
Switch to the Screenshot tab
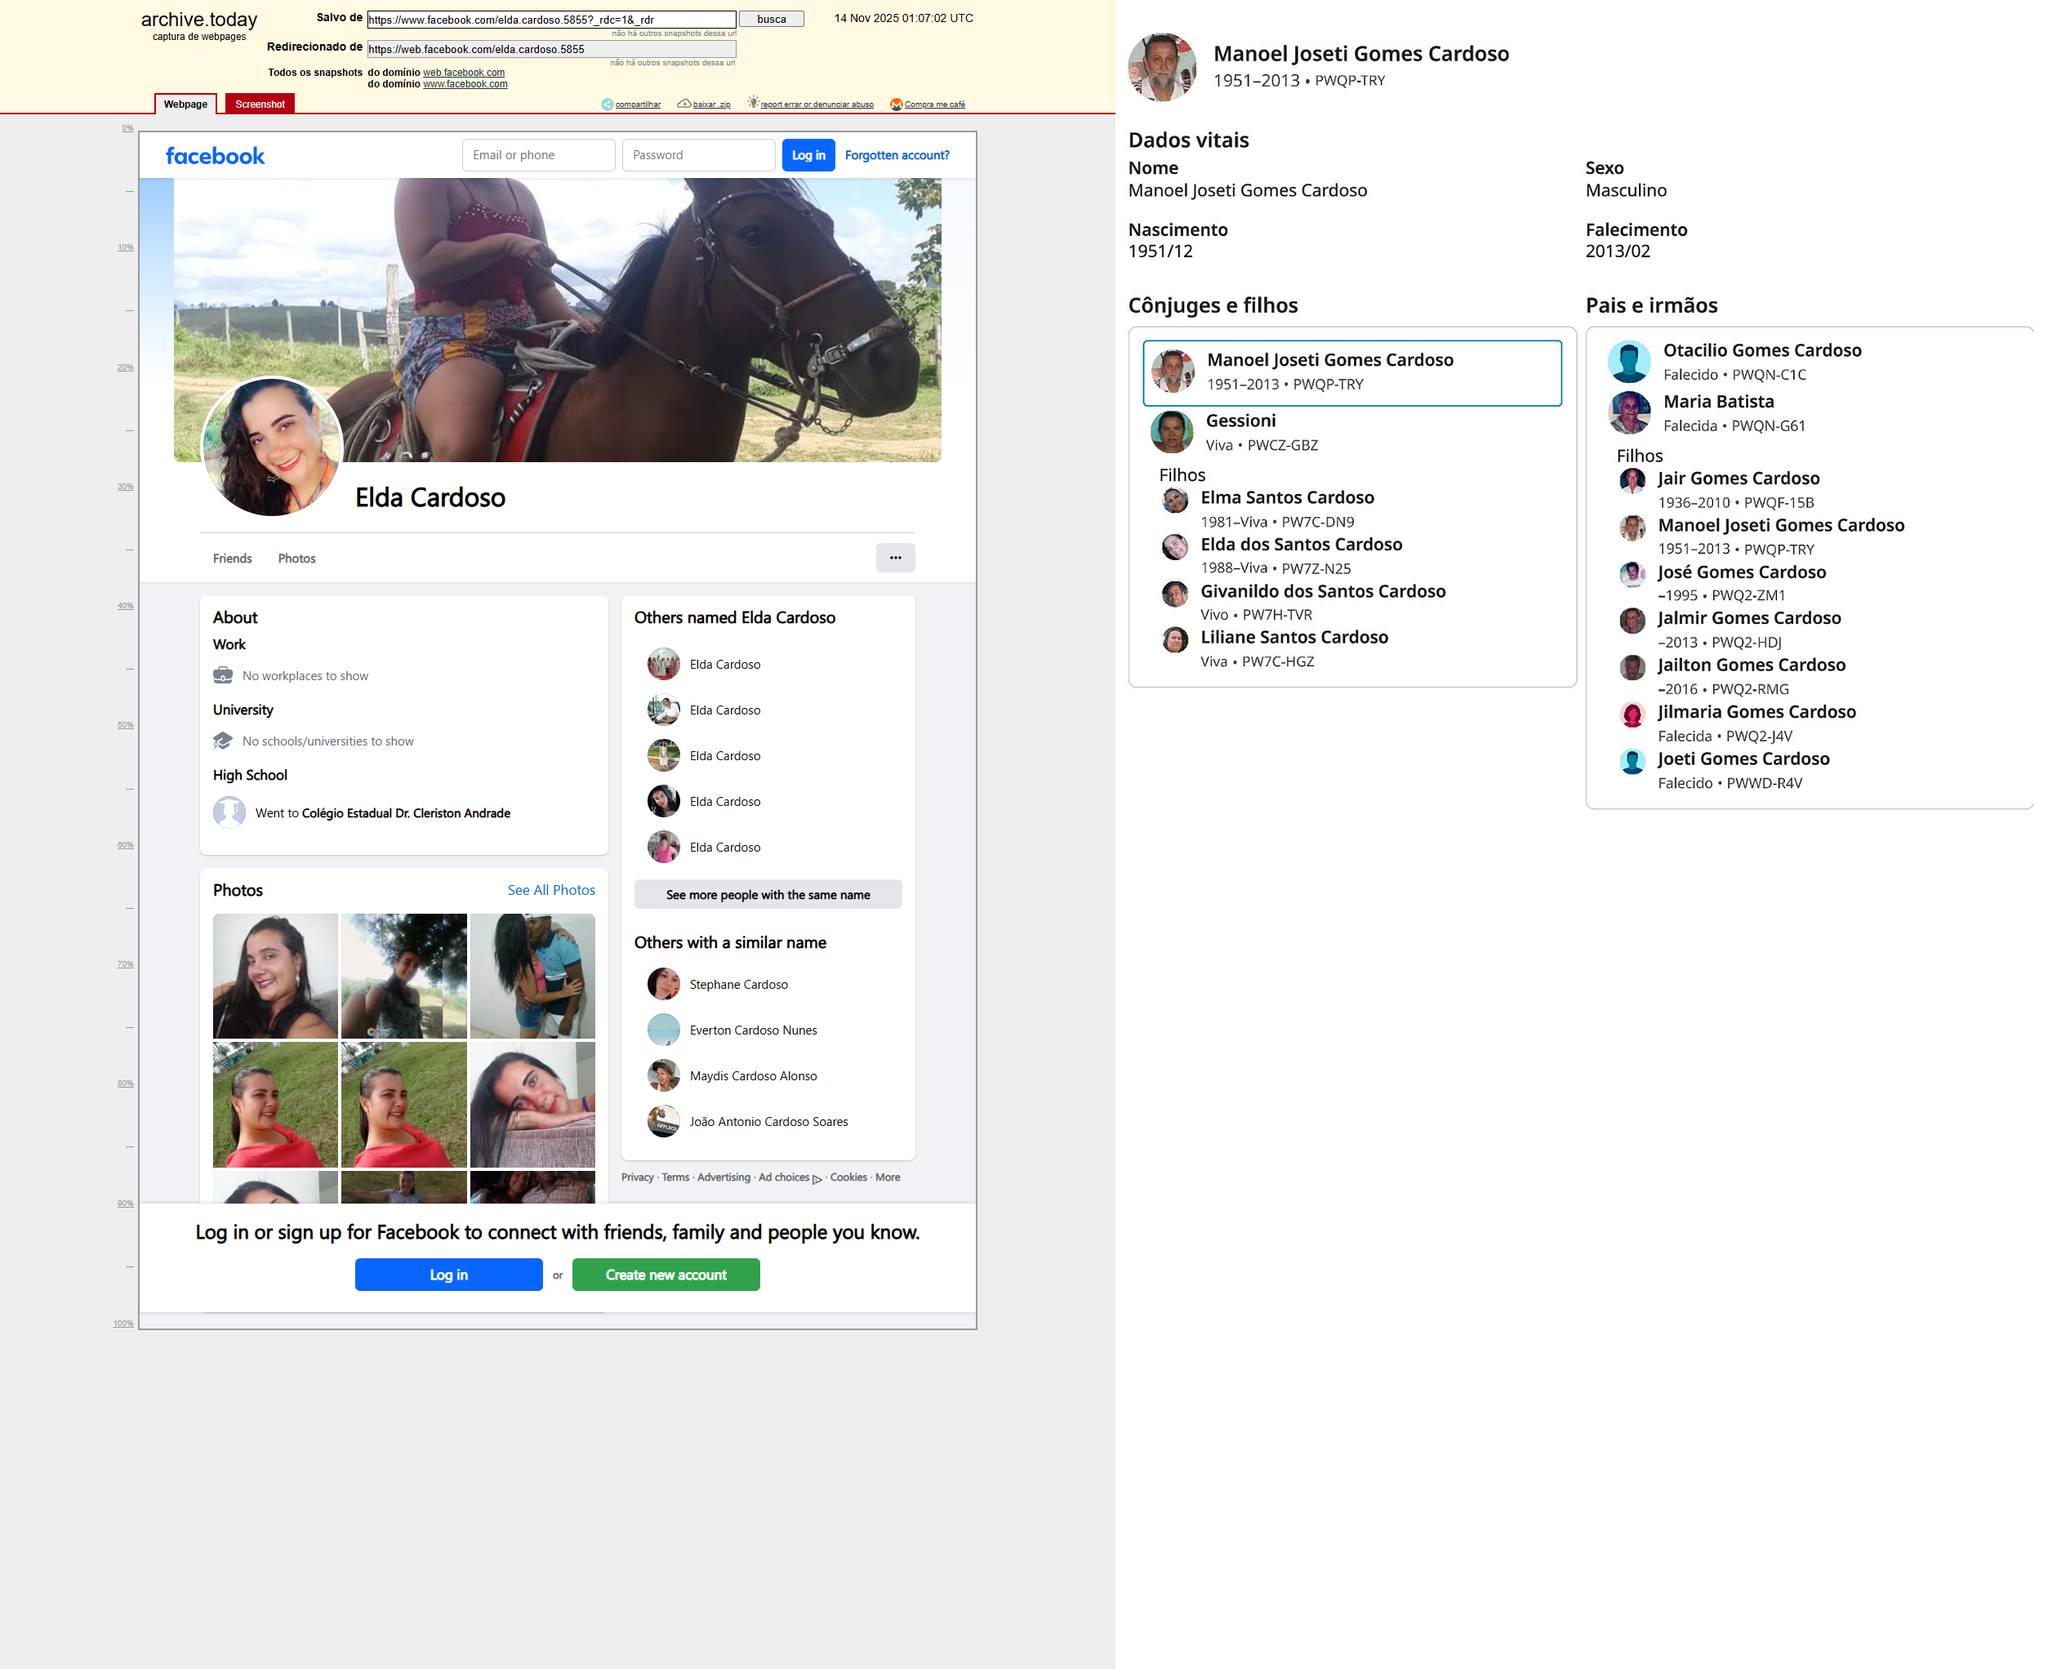pyautogui.click(x=260, y=104)
